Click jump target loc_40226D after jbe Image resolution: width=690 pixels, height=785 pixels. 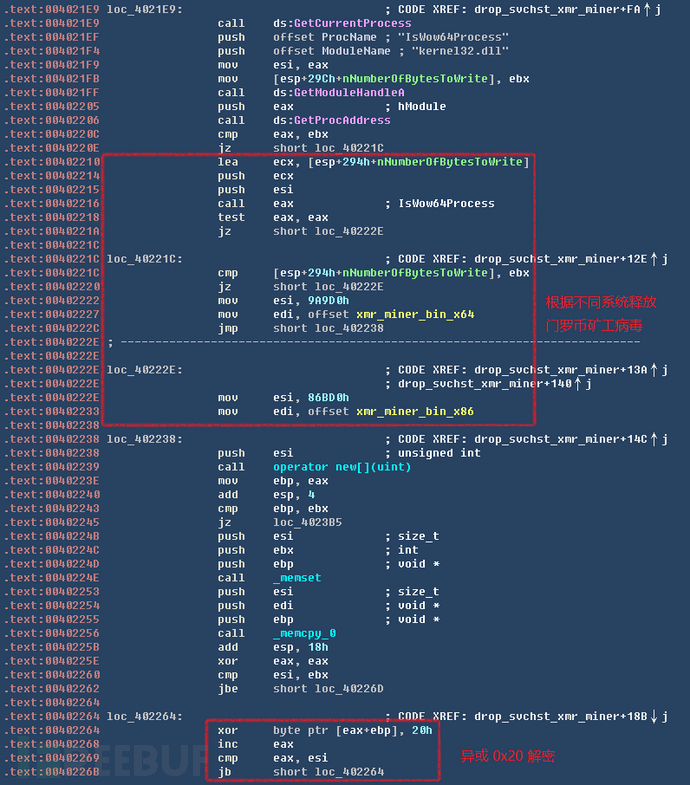point(349,689)
